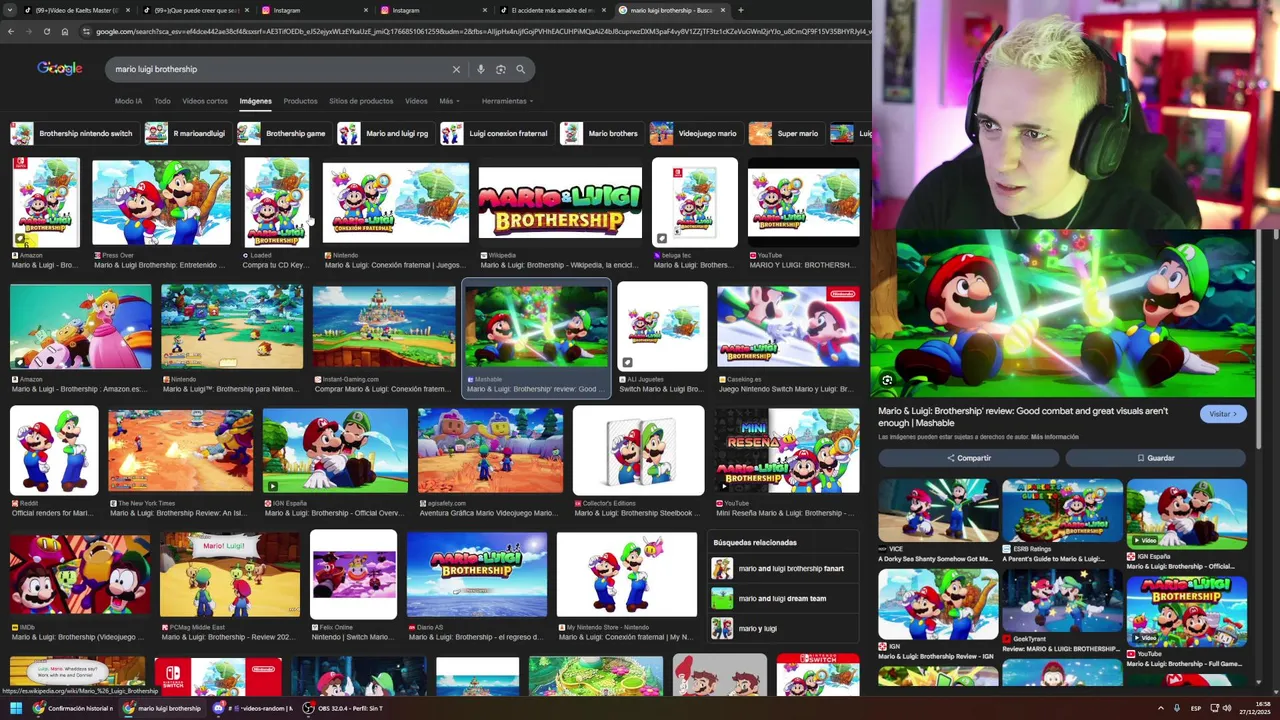Open GeekTyrant review related thumbnail

point(1062,601)
